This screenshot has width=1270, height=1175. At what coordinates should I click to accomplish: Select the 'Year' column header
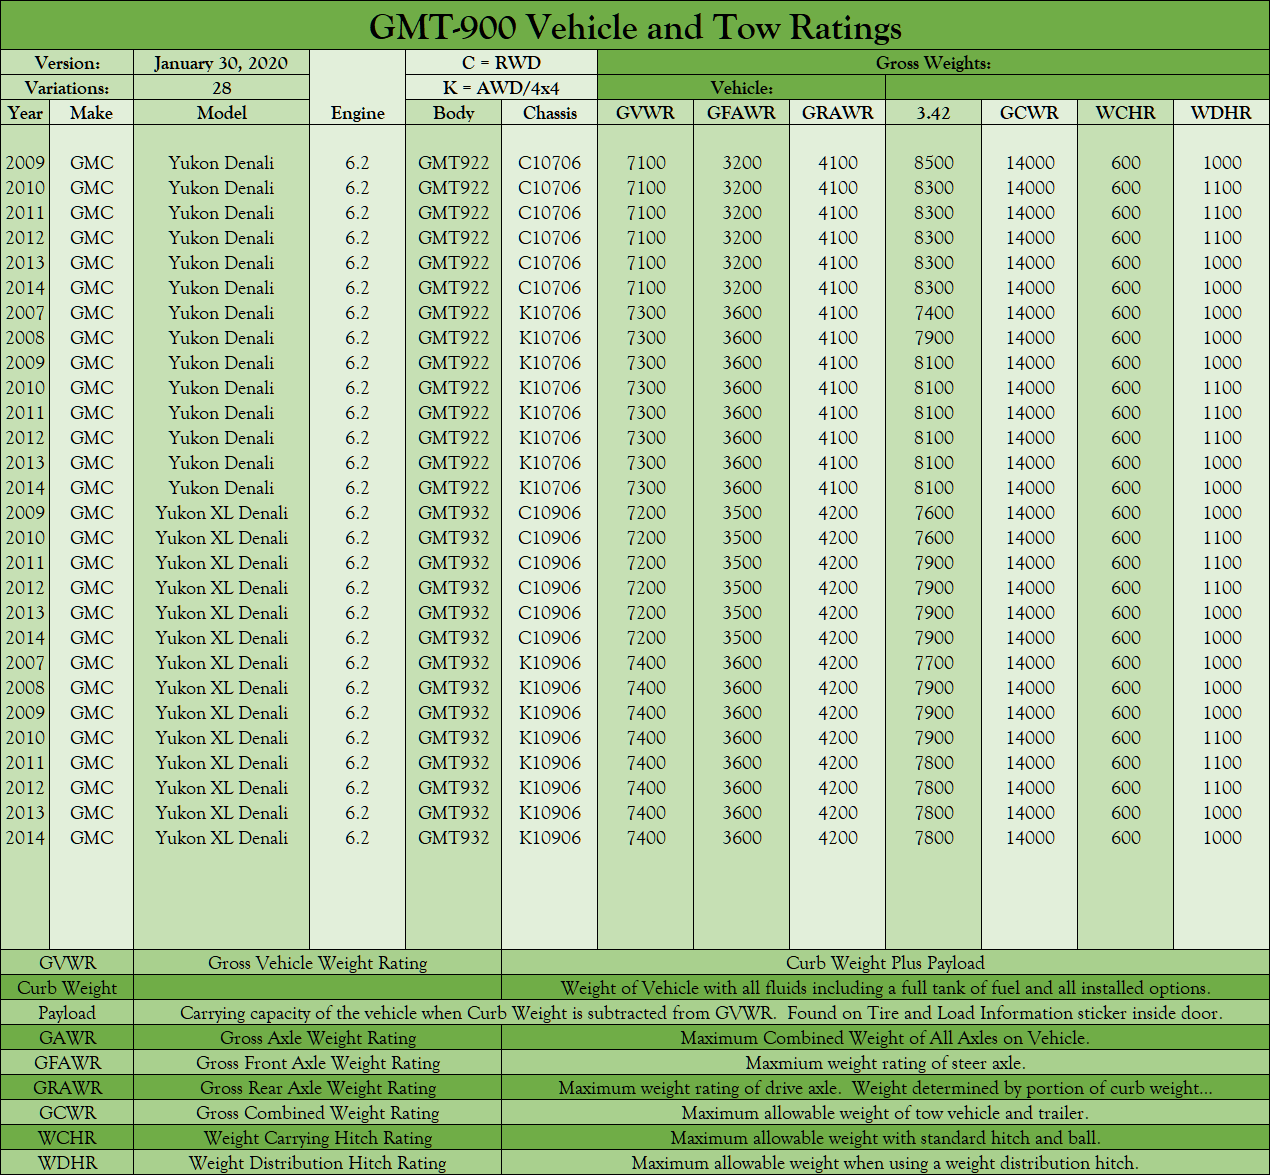point(25,113)
